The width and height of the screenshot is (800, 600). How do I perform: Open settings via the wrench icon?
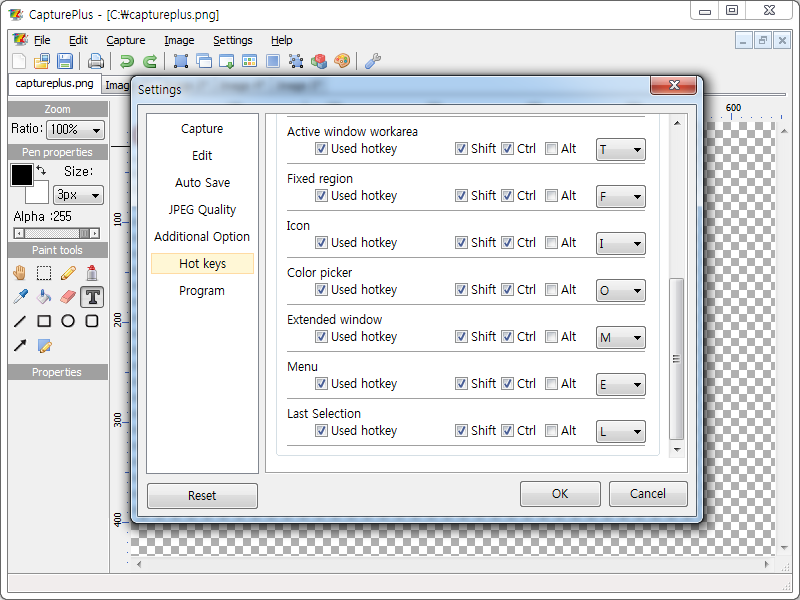pyautogui.click(x=373, y=61)
